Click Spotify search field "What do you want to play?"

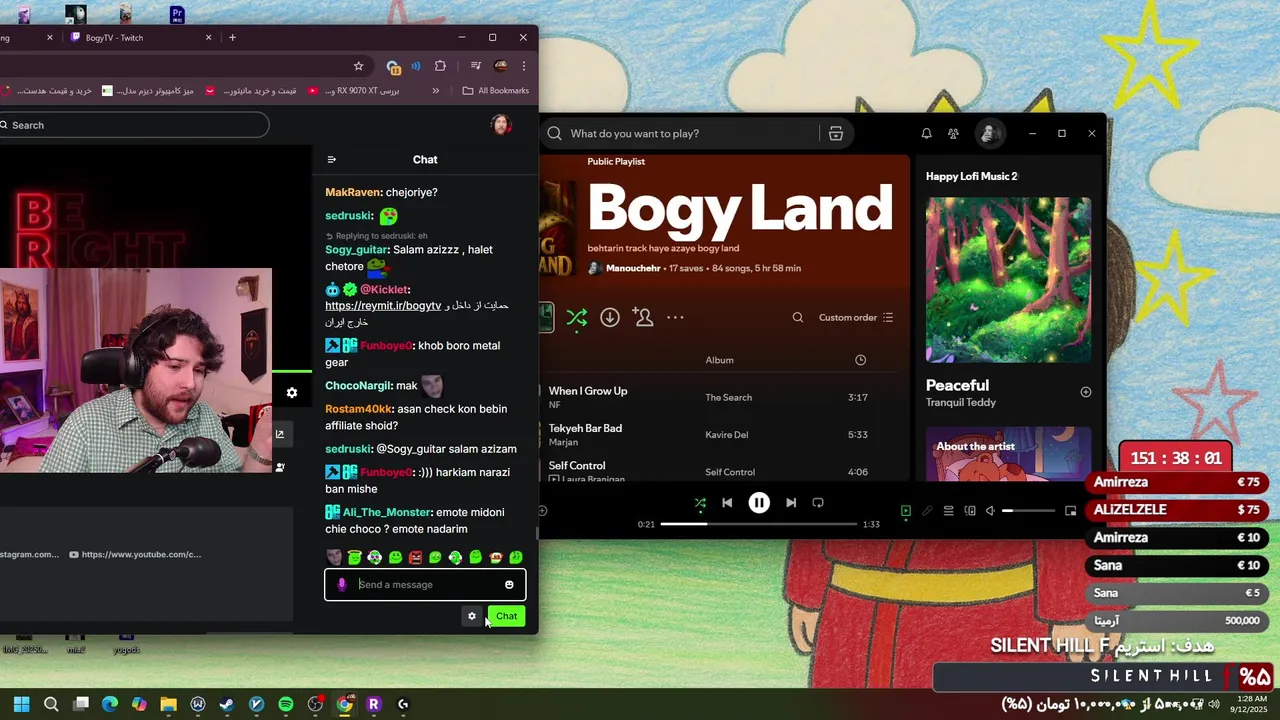click(x=680, y=133)
